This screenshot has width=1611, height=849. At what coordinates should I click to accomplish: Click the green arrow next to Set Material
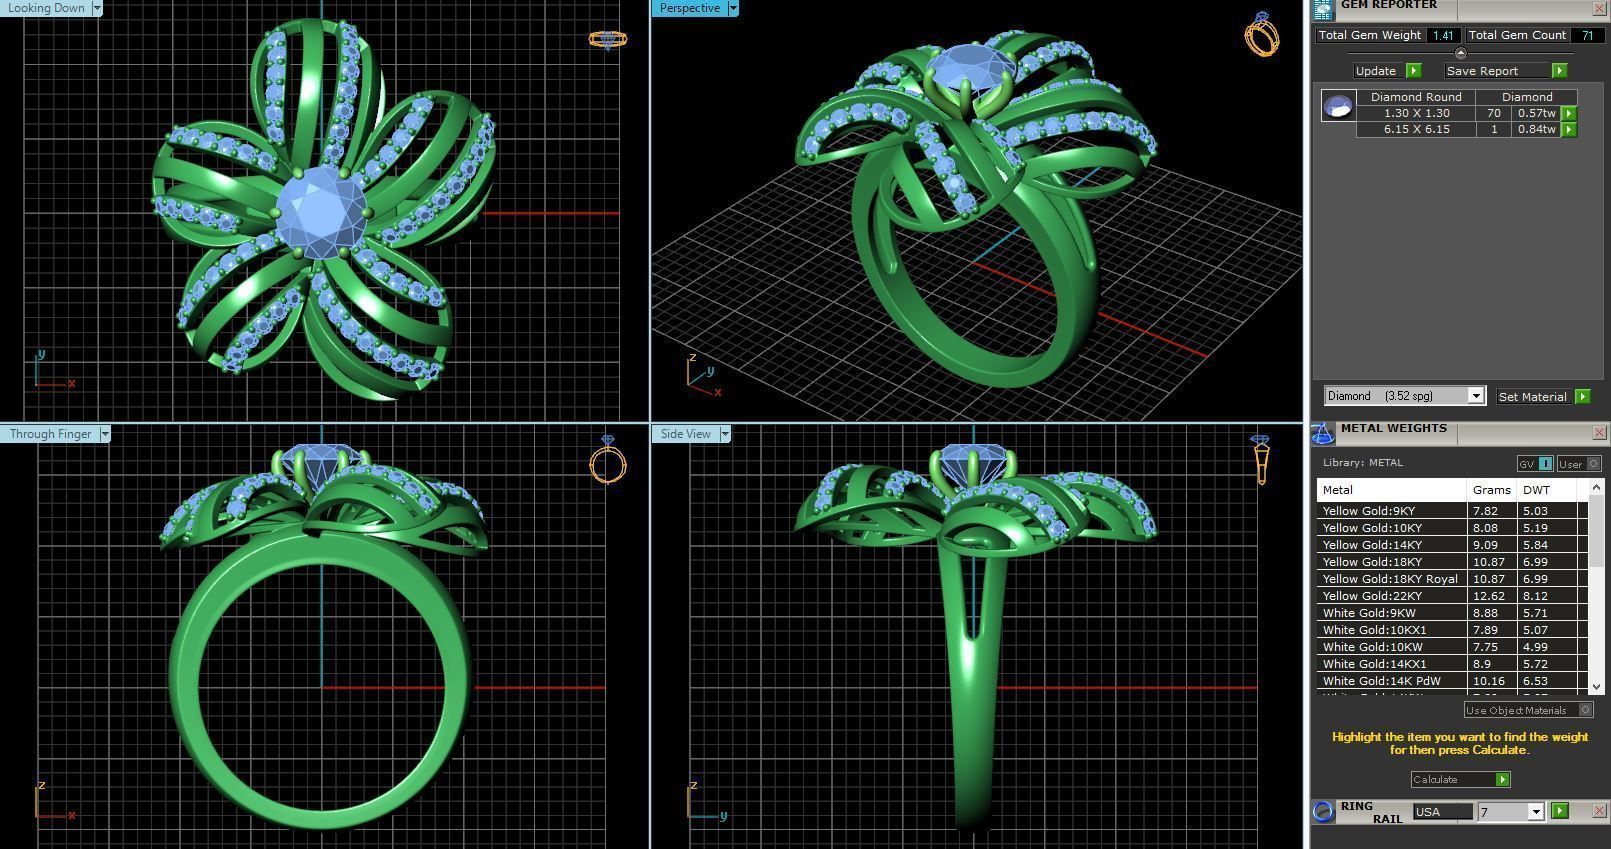(1582, 397)
